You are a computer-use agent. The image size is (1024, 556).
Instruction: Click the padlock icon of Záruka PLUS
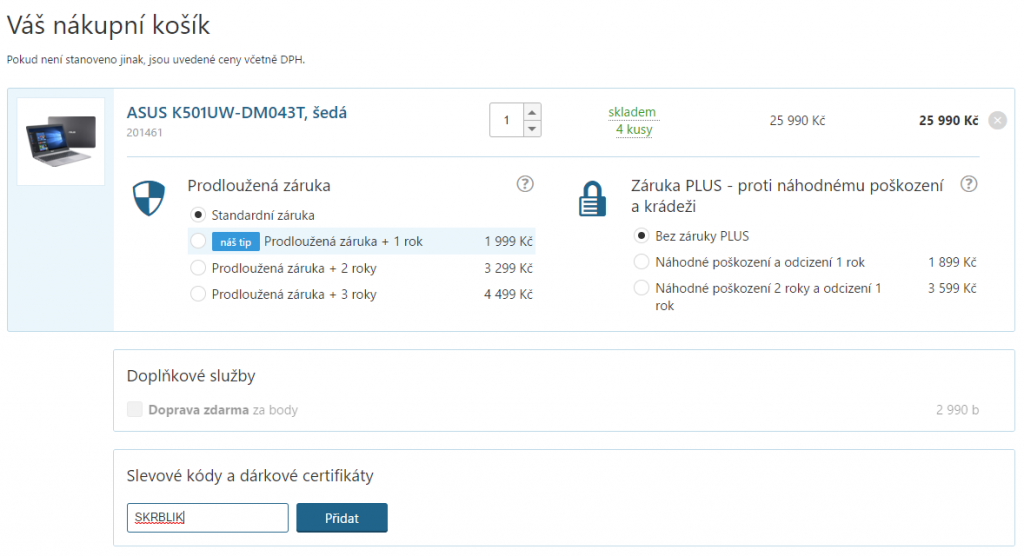[x=592, y=199]
